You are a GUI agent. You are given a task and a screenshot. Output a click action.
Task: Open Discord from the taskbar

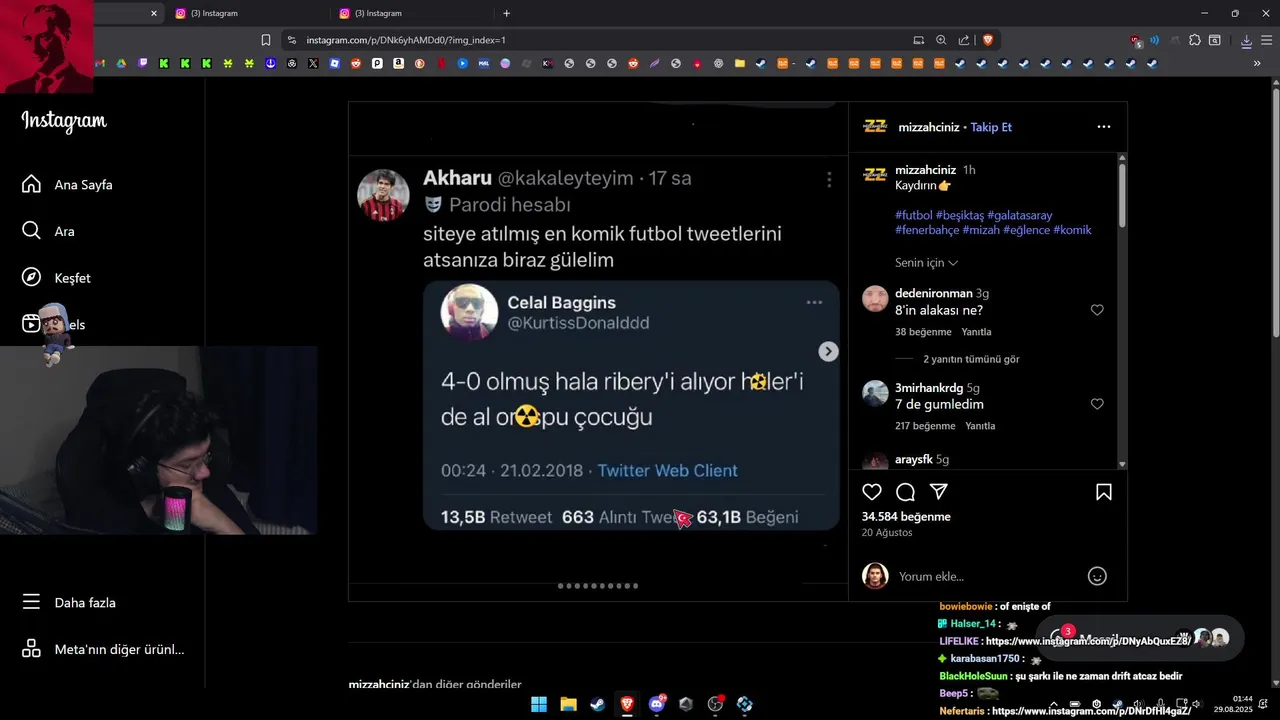657,704
